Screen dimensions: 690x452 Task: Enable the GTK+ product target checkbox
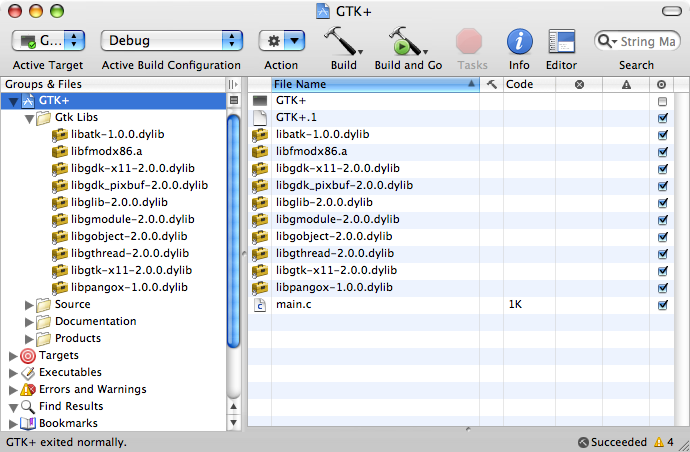(x=662, y=101)
